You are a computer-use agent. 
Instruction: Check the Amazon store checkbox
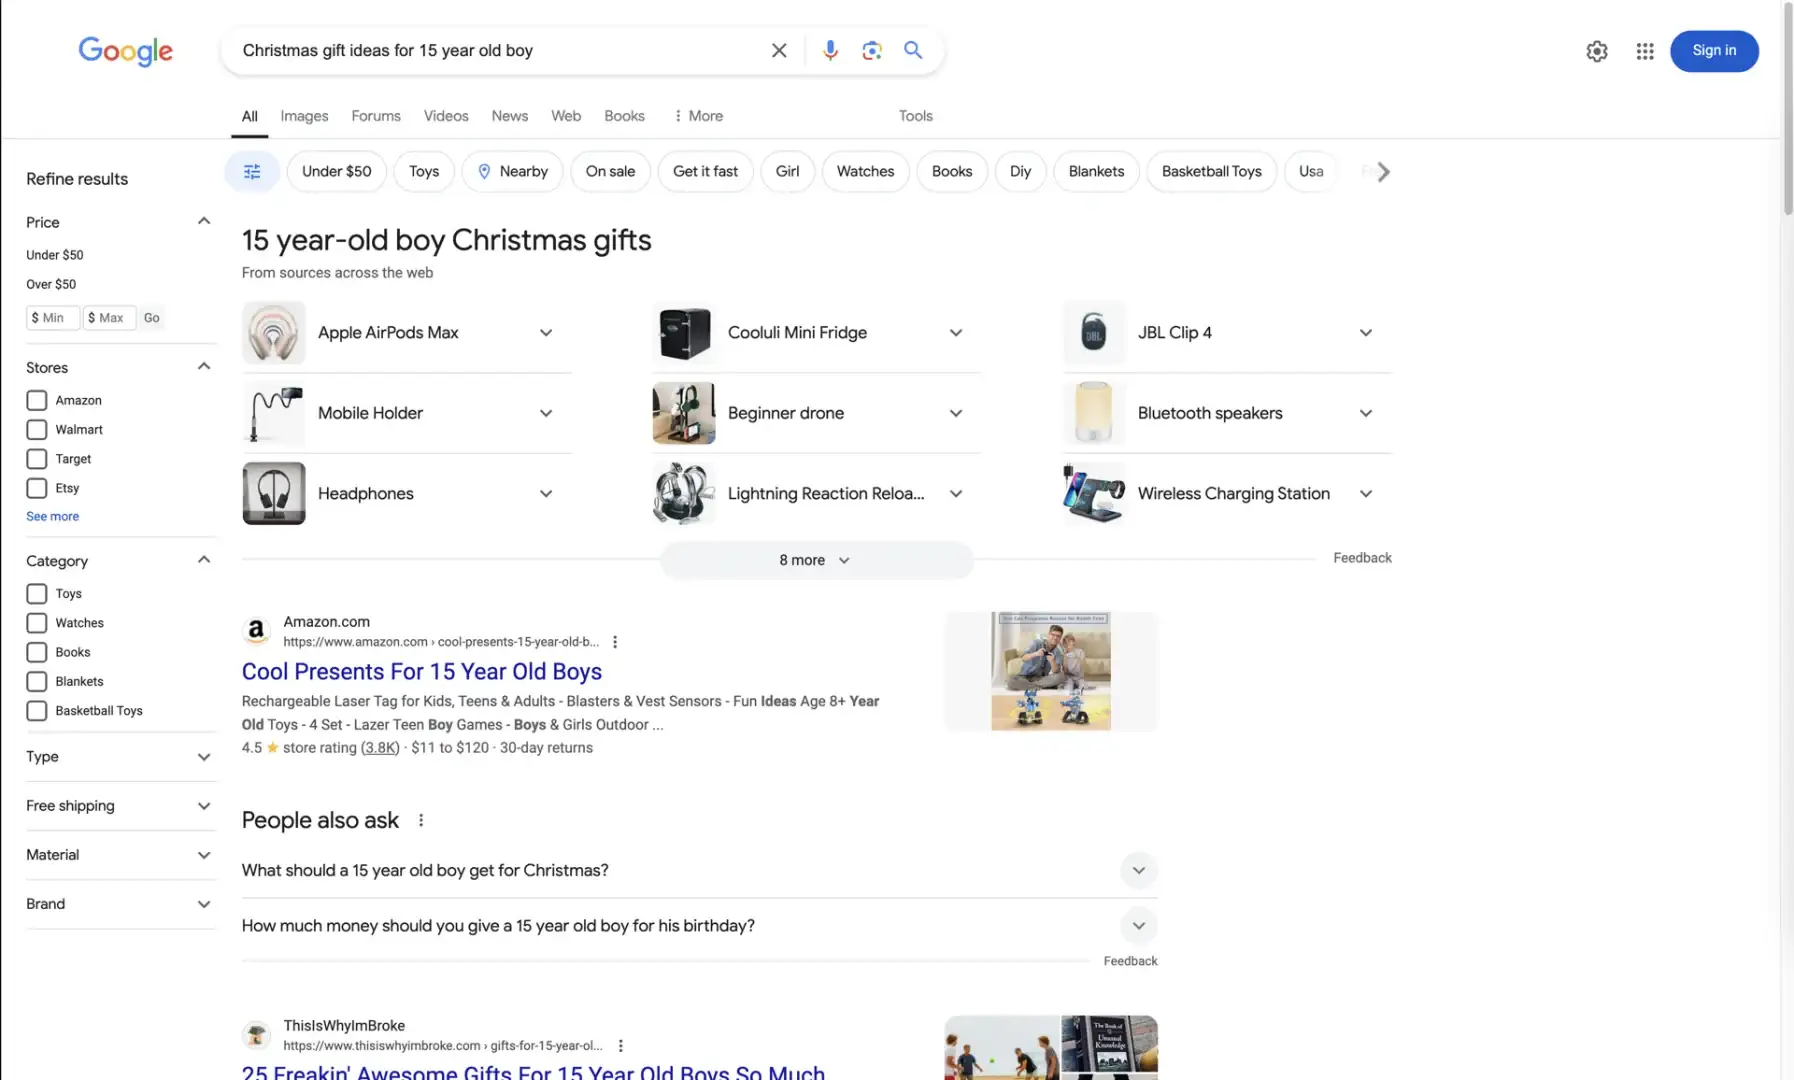pyautogui.click(x=36, y=399)
